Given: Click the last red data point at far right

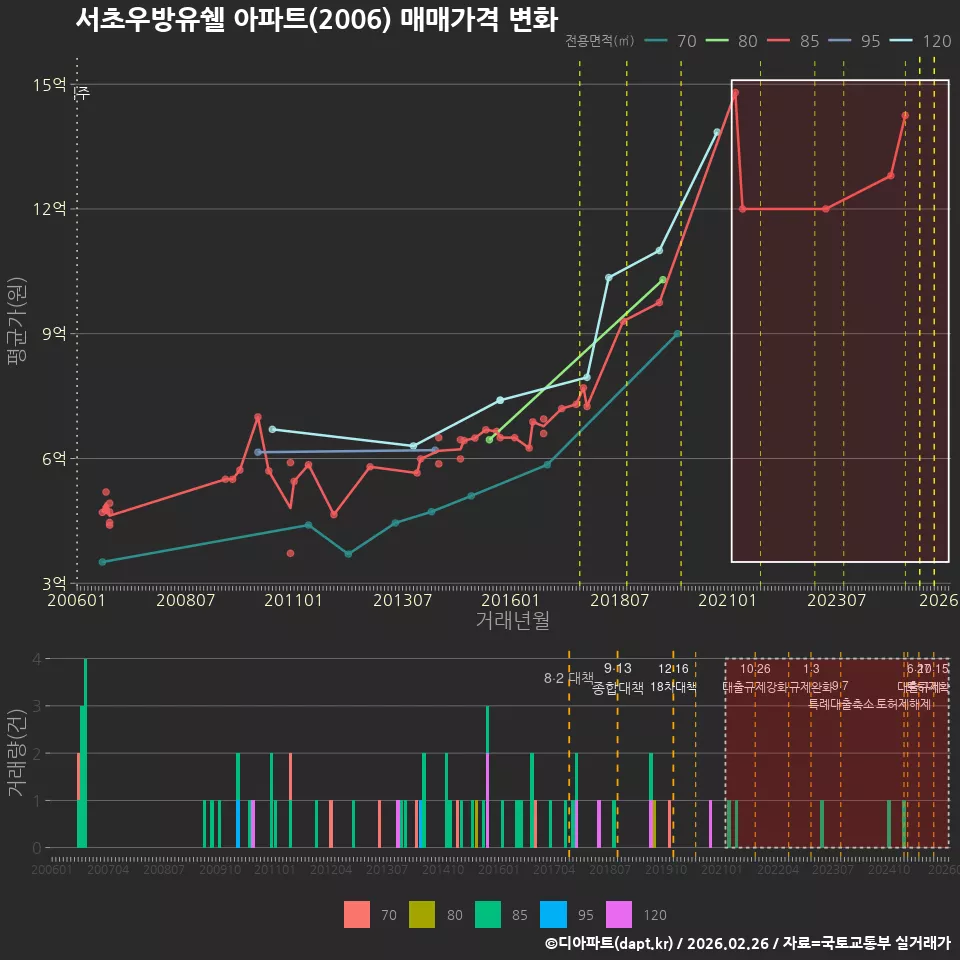Looking at the screenshot, I should [905, 116].
